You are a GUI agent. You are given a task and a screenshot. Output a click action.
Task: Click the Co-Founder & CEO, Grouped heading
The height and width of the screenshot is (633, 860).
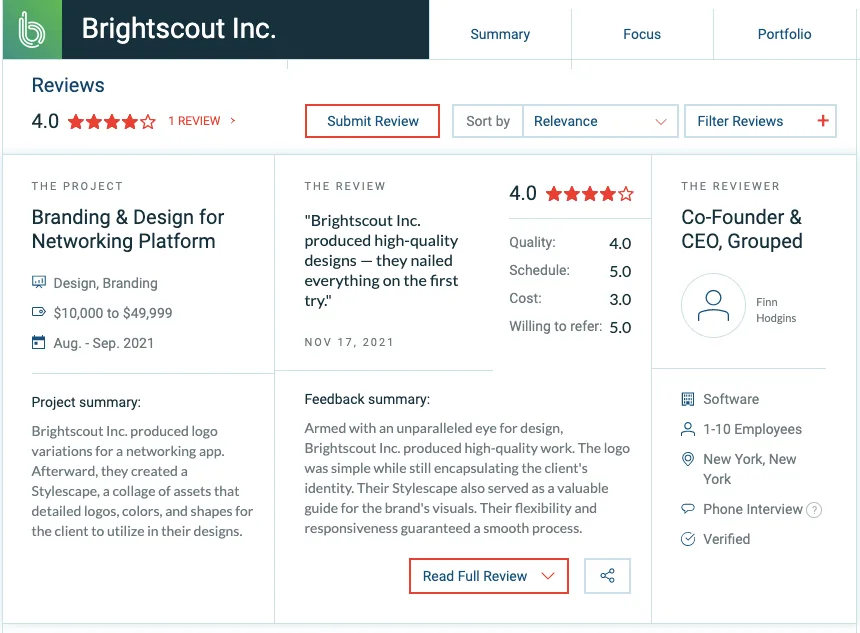click(742, 229)
